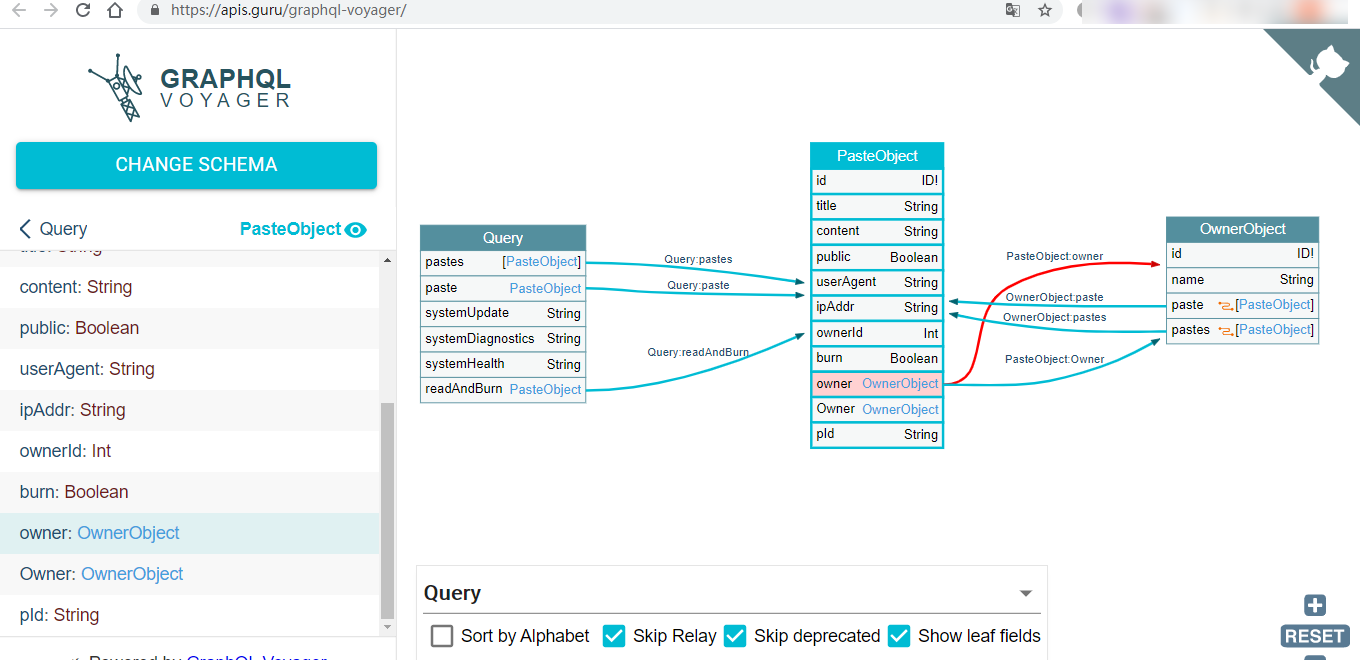Select public field in PasteObject node
Viewport: 1360px width, 660px height.
877,257
